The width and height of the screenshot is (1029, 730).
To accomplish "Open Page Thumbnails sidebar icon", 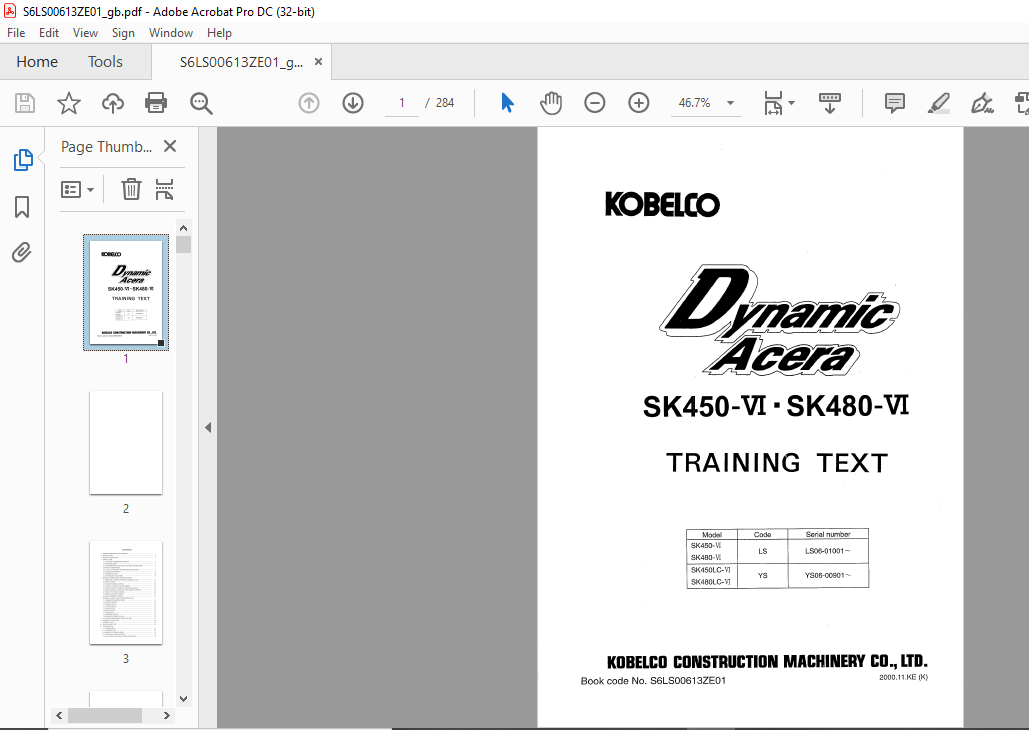I will pos(23,160).
